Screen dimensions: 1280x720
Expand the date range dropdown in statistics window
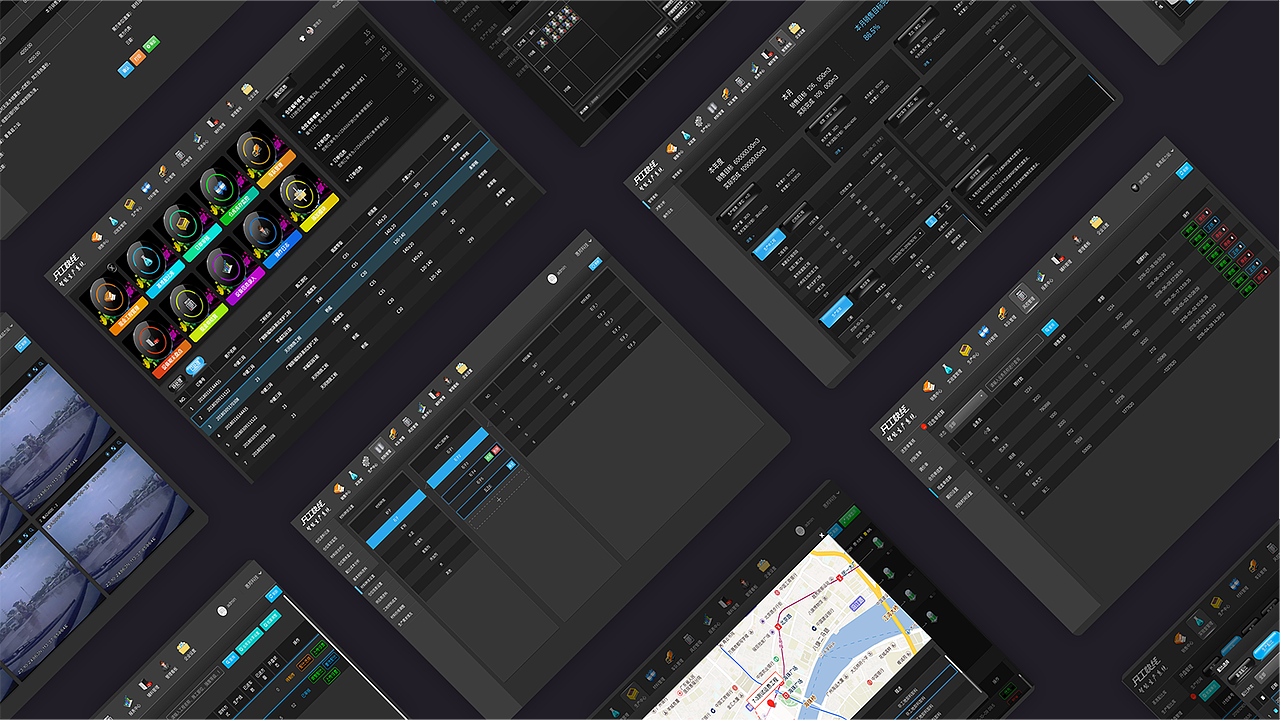coord(905,245)
